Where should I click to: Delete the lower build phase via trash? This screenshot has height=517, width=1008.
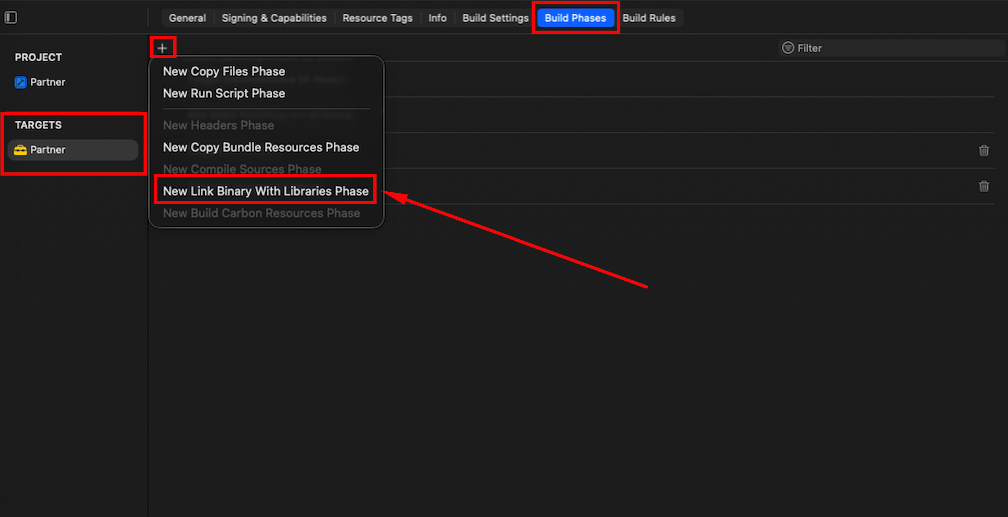984,186
